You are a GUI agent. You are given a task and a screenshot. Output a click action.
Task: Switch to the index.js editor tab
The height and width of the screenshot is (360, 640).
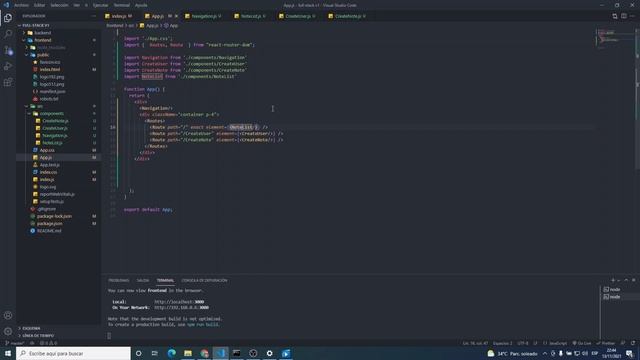point(120,16)
